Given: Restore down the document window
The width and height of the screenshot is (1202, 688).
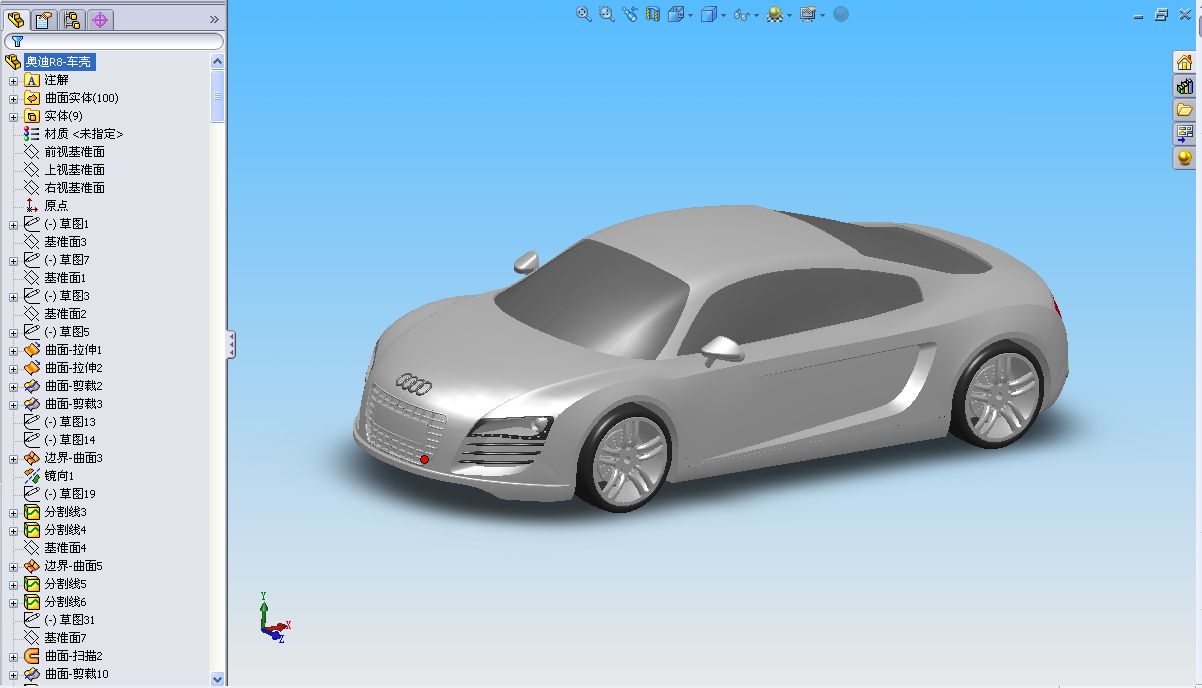Looking at the screenshot, I should point(1161,15).
